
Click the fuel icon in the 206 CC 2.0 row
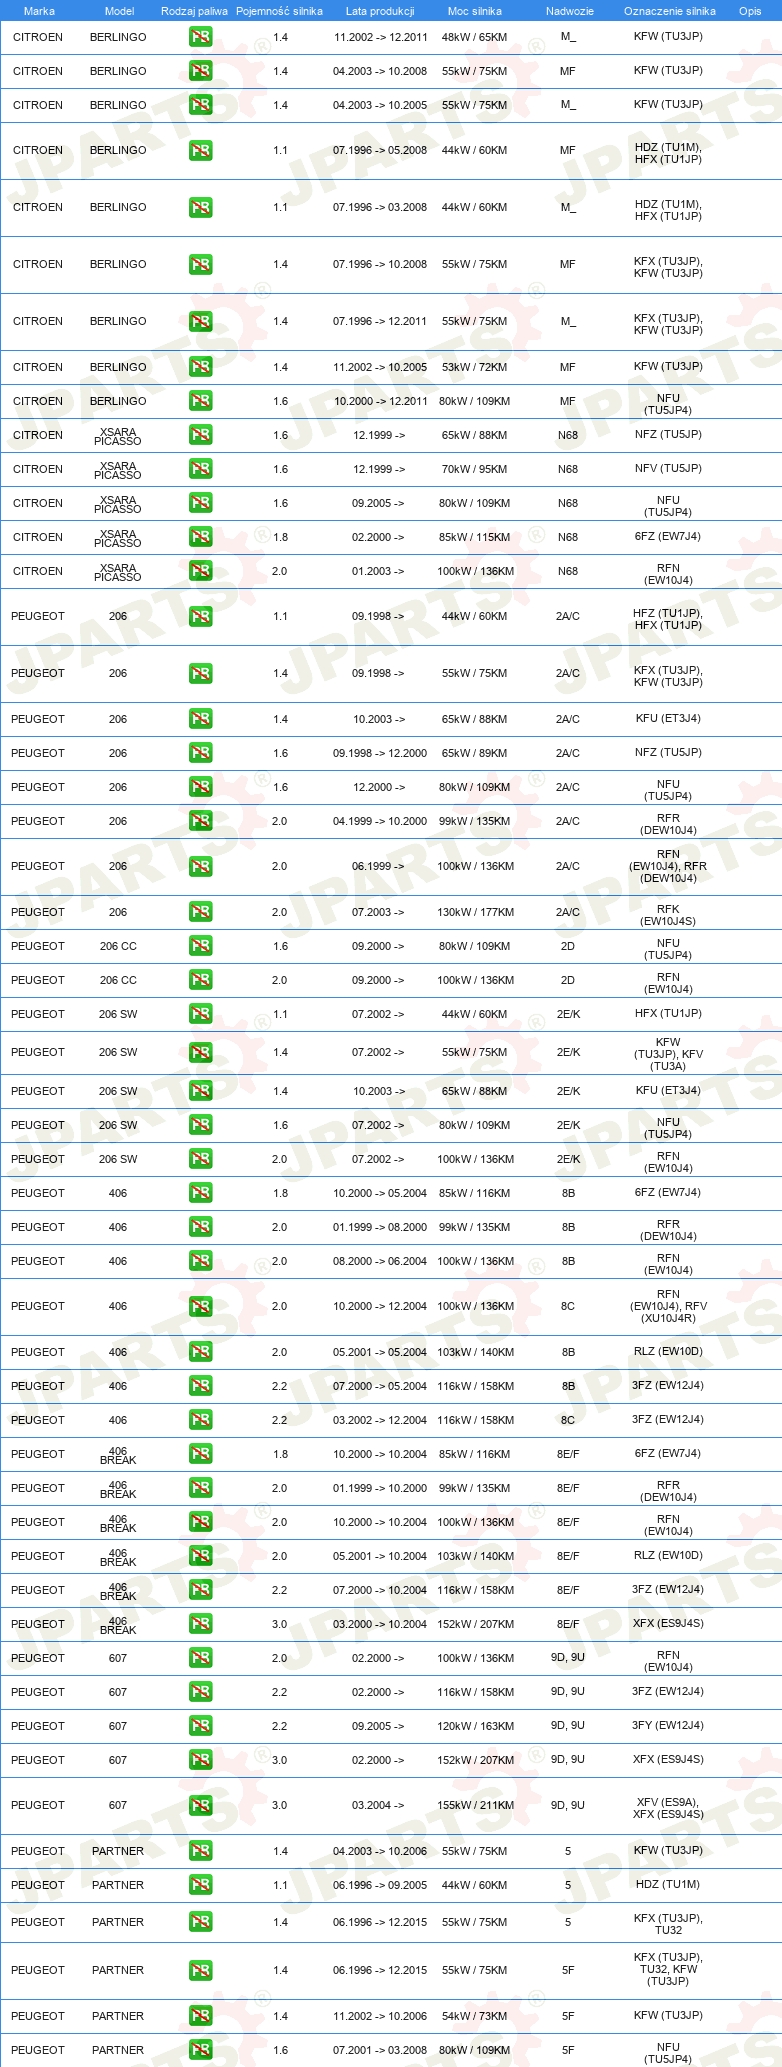[200, 980]
